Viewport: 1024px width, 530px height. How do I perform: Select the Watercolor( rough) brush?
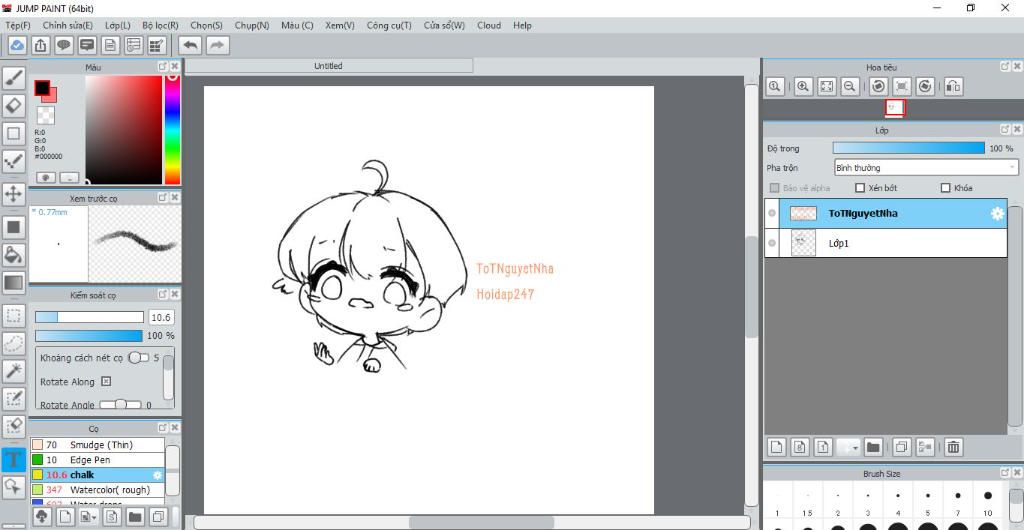(97, 490)
